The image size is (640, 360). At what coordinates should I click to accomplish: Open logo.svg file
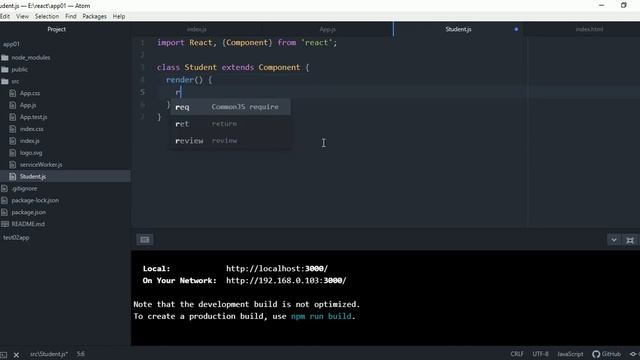[31, 153]
